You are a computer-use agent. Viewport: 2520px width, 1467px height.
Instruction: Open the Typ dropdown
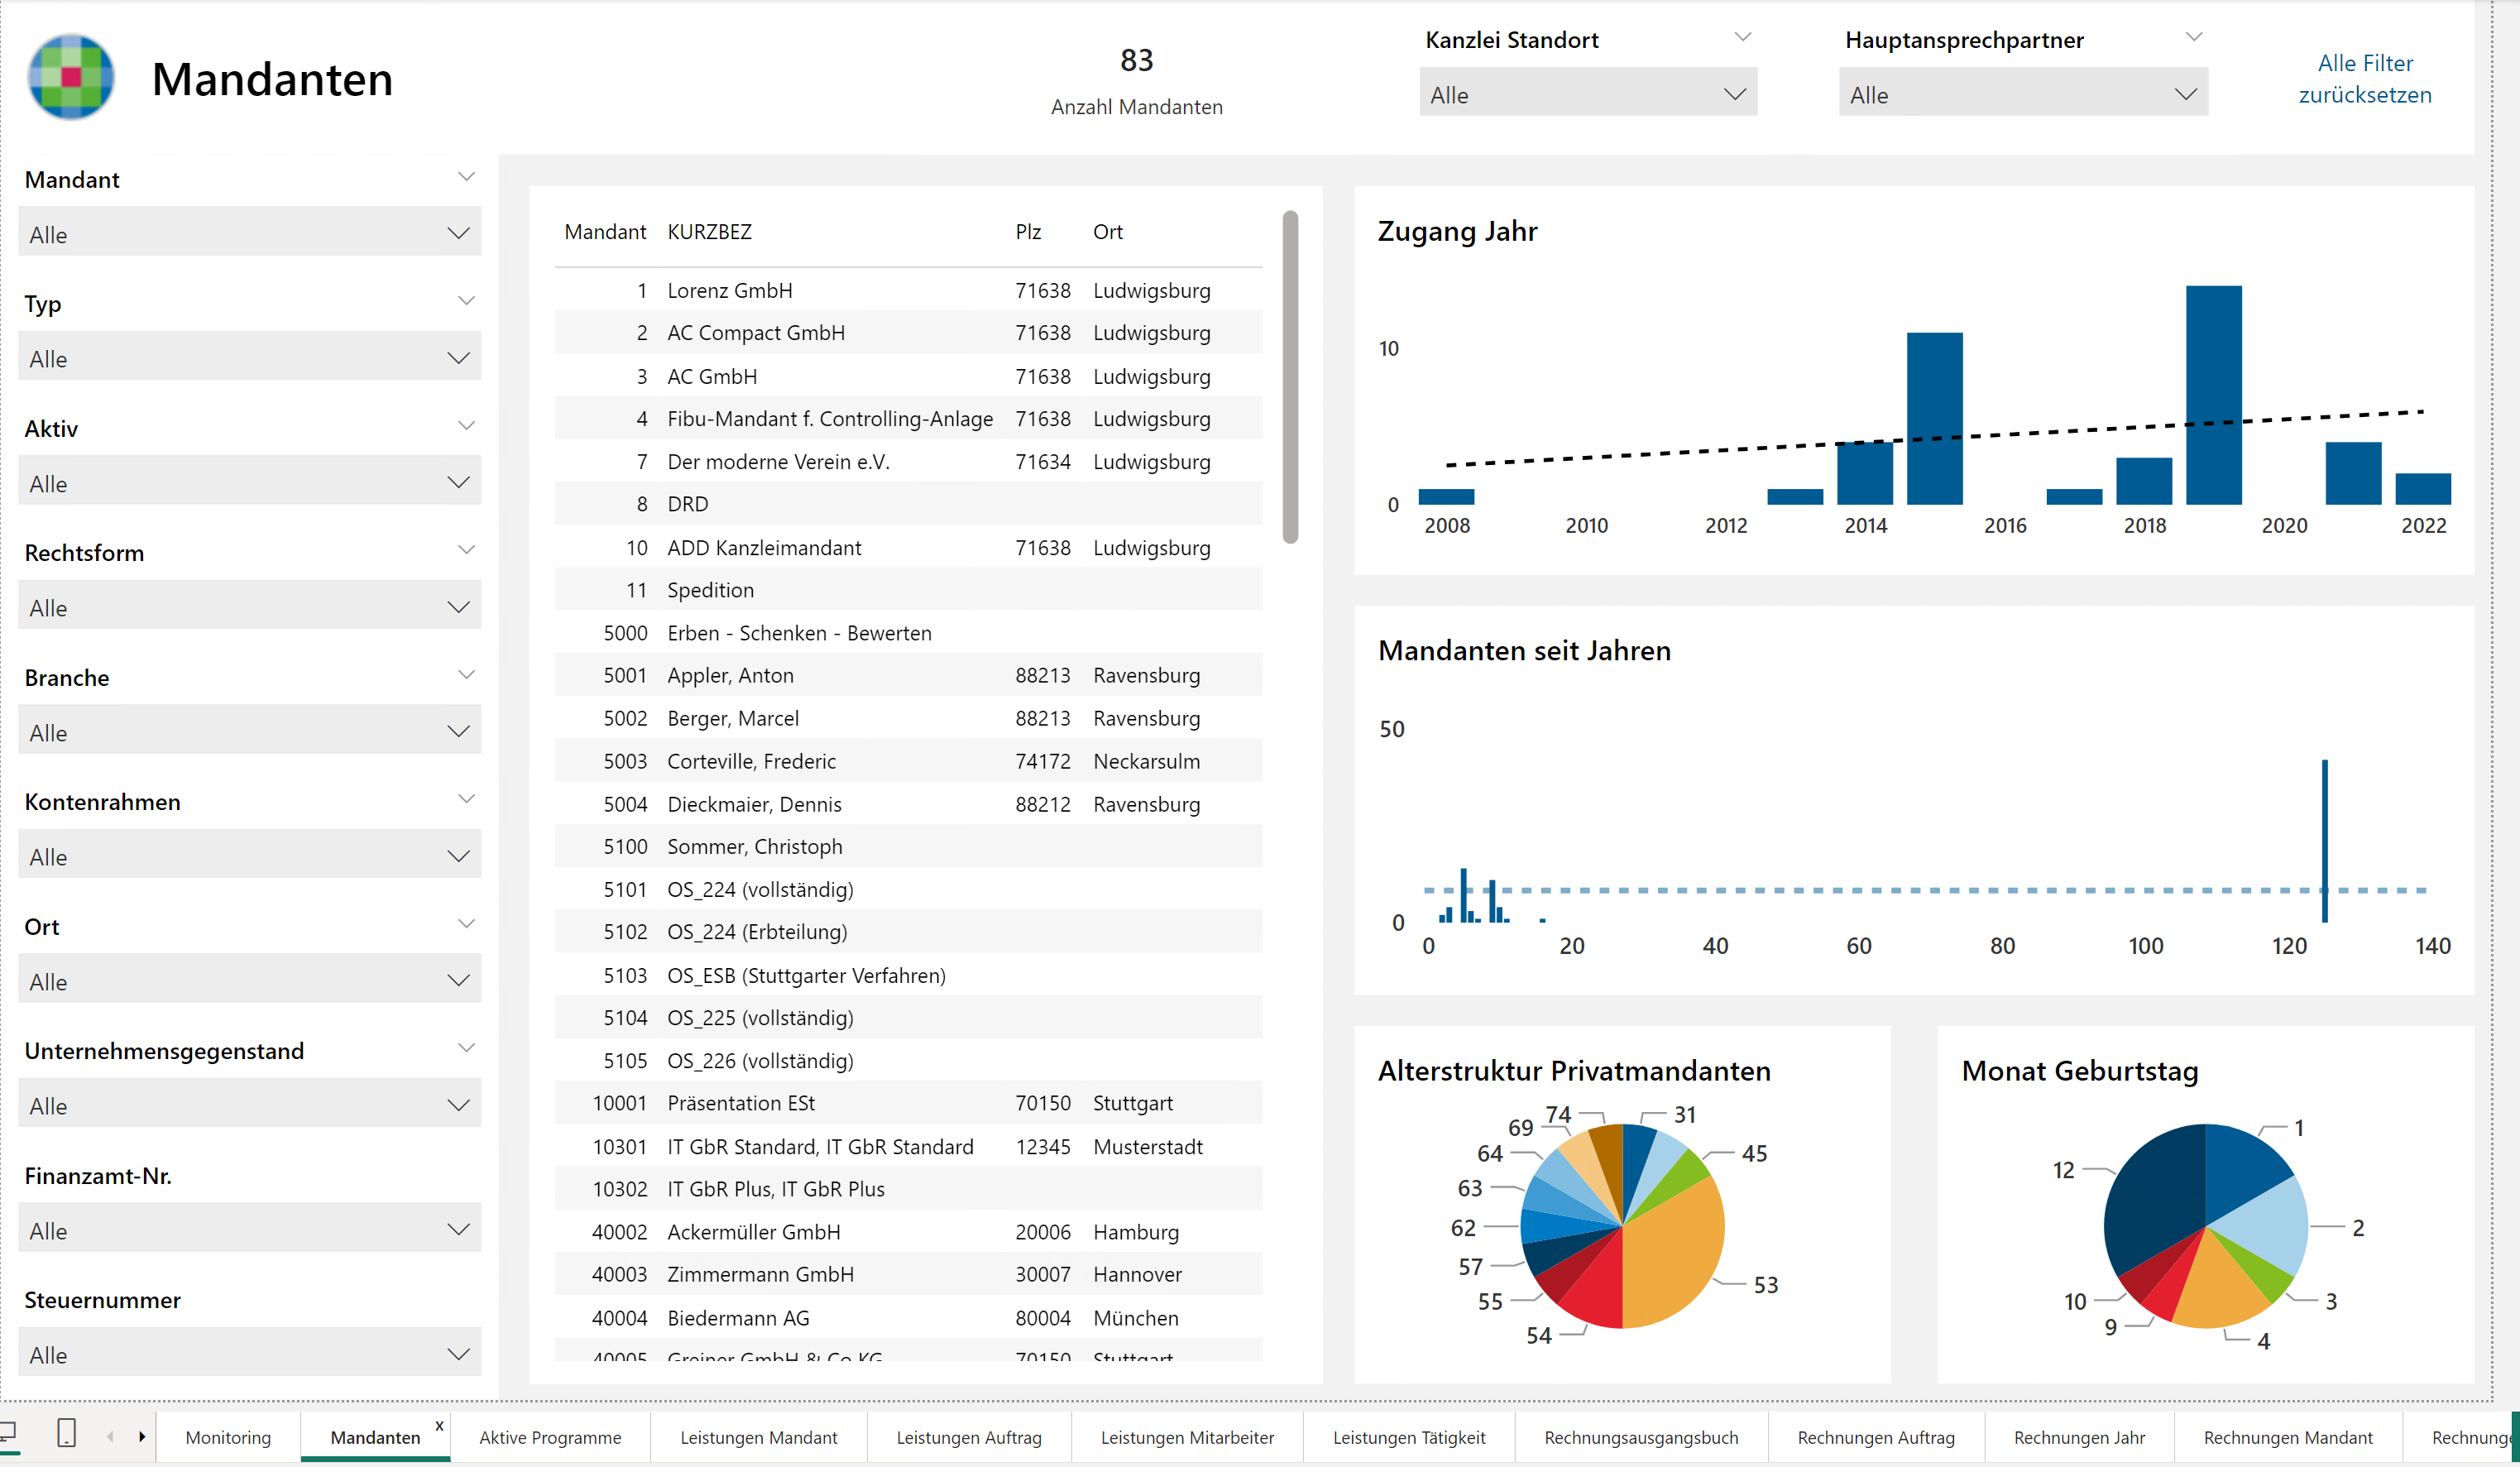(249, 357)
